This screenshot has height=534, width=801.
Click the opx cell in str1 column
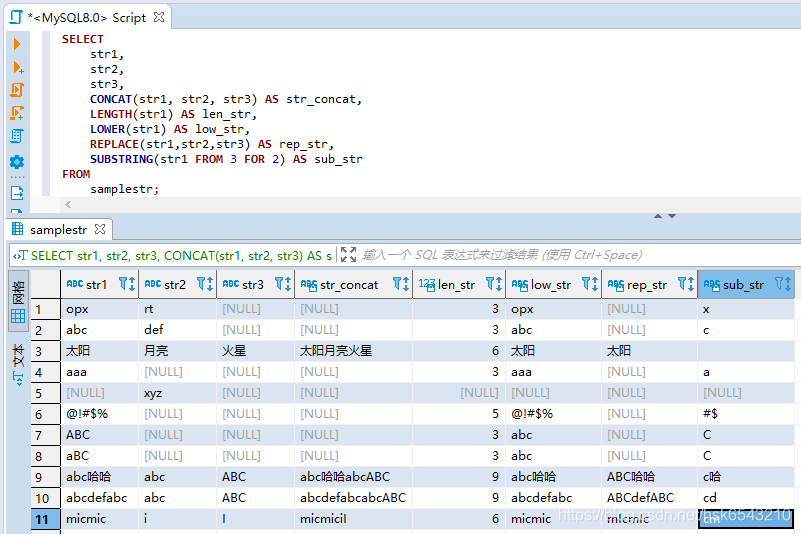pos(100,309)
